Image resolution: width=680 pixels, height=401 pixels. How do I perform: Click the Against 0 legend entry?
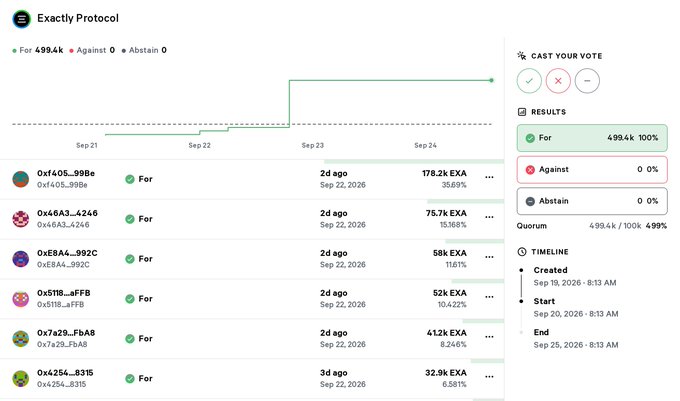point(92,50)
